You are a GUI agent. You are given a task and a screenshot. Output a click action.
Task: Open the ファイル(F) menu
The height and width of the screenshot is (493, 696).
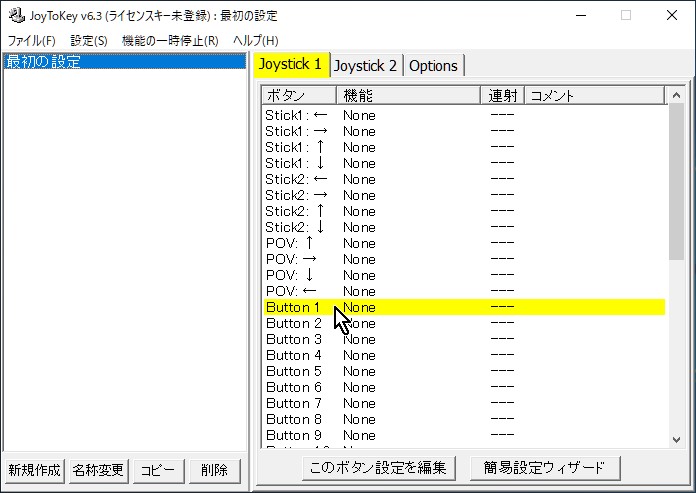click(x=32, y=41)
